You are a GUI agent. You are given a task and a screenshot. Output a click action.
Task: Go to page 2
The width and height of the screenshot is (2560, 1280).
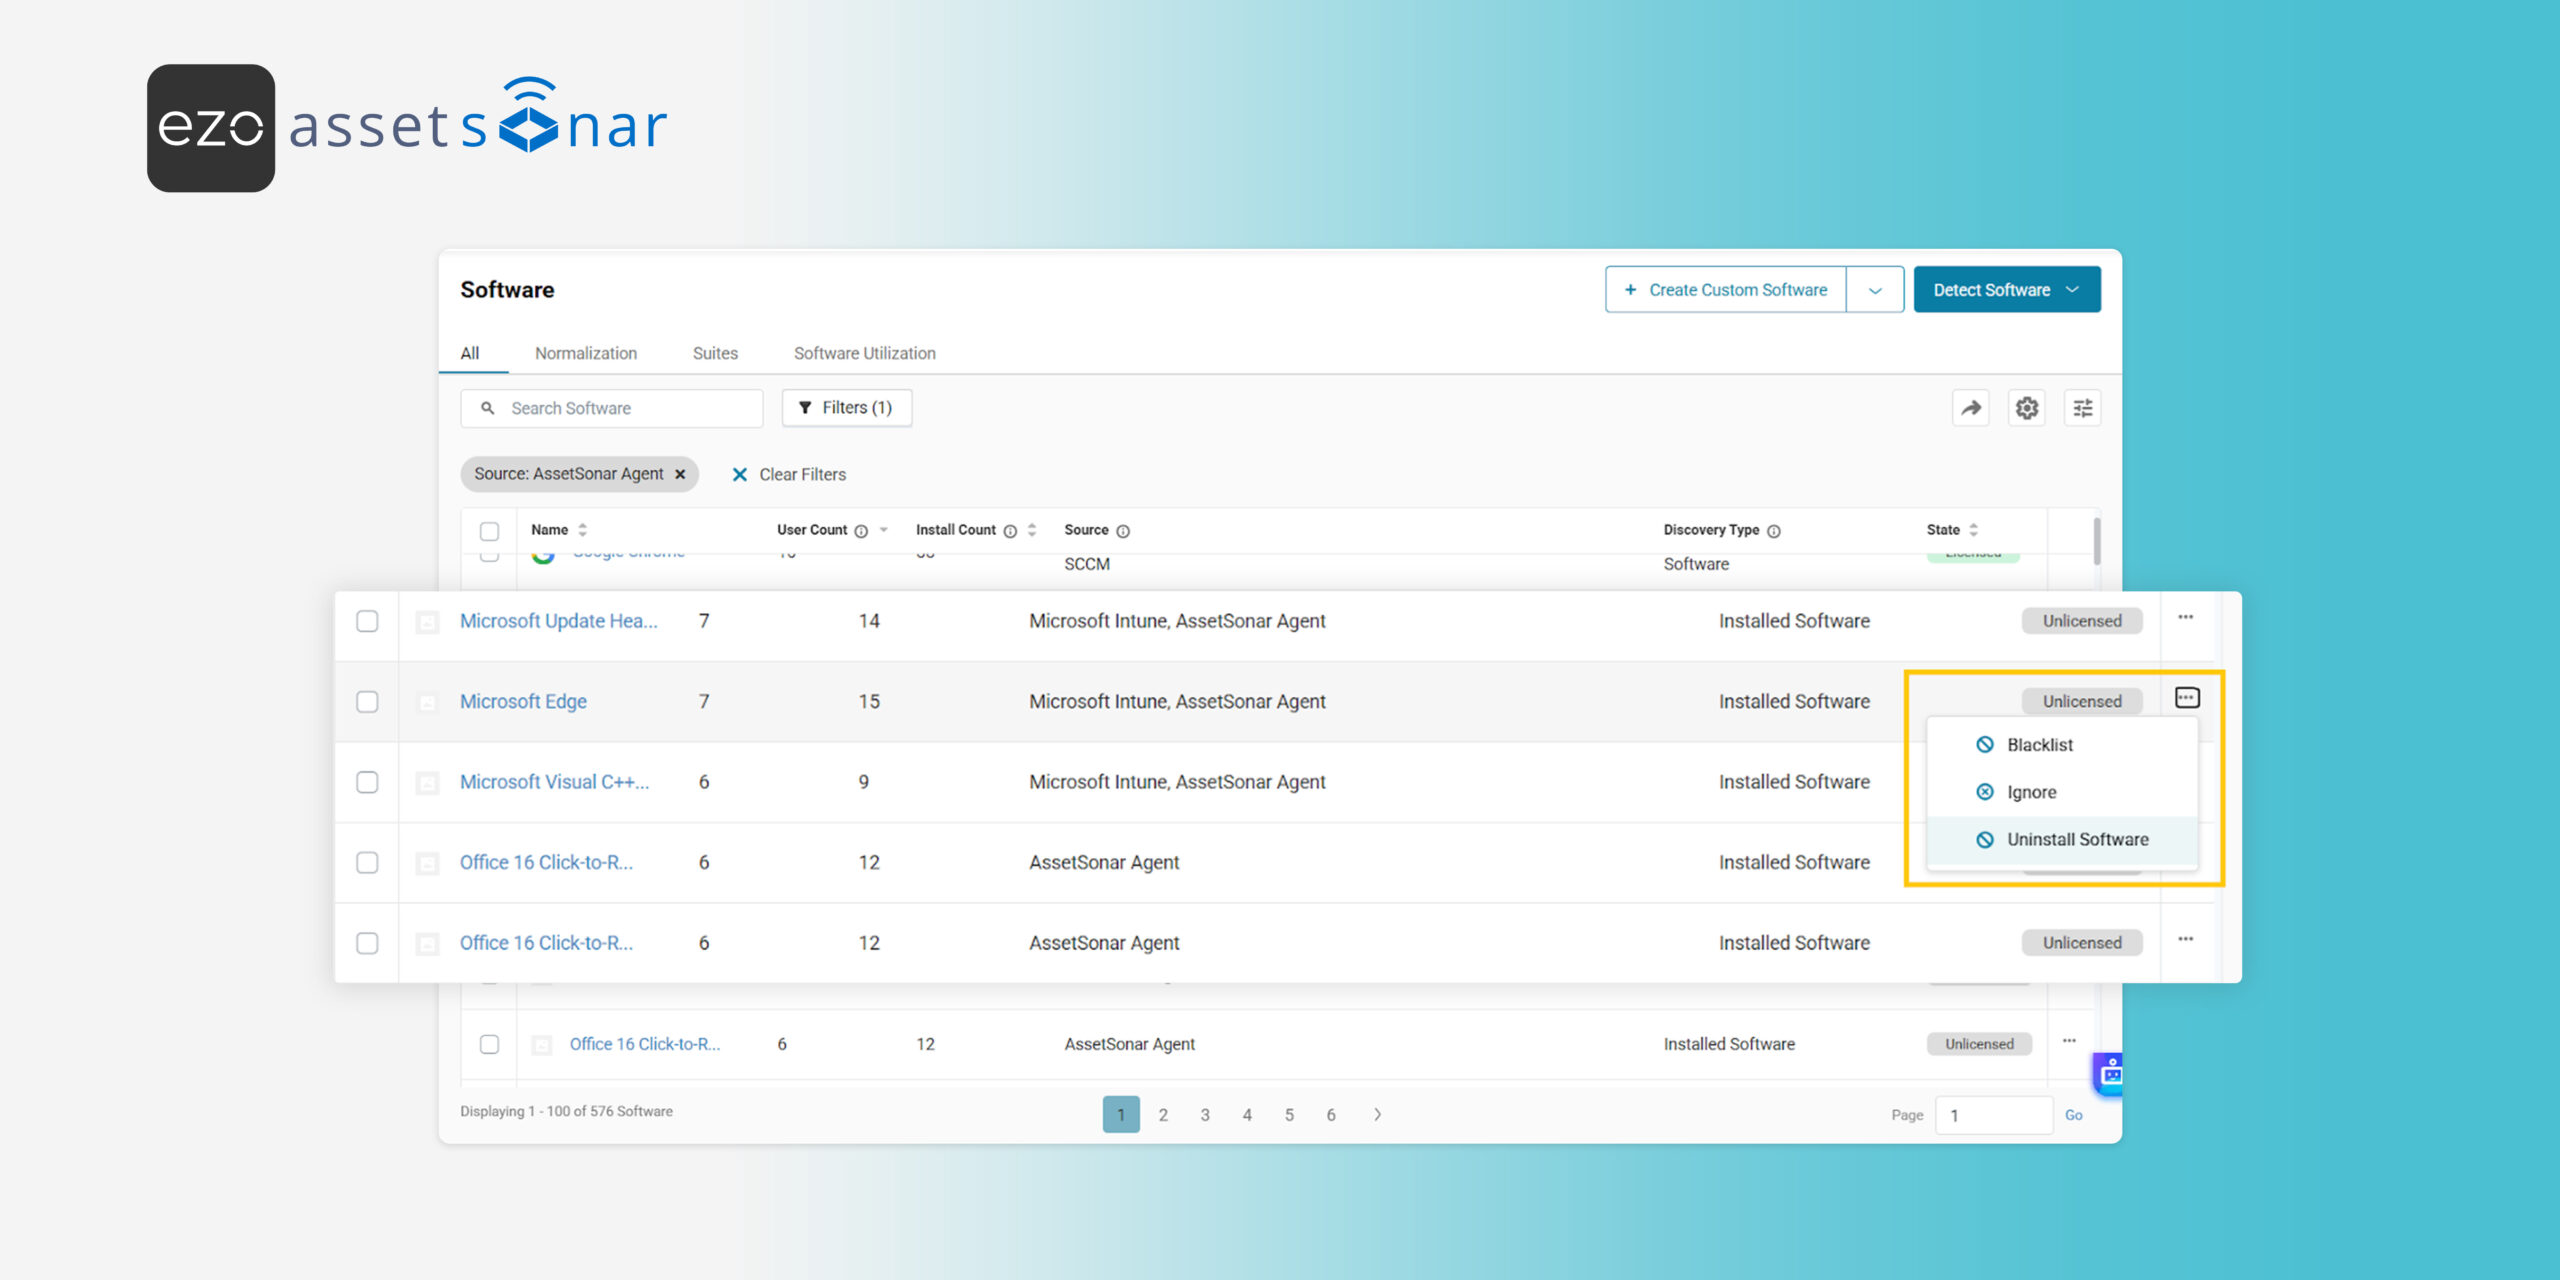point(1163,1114)
